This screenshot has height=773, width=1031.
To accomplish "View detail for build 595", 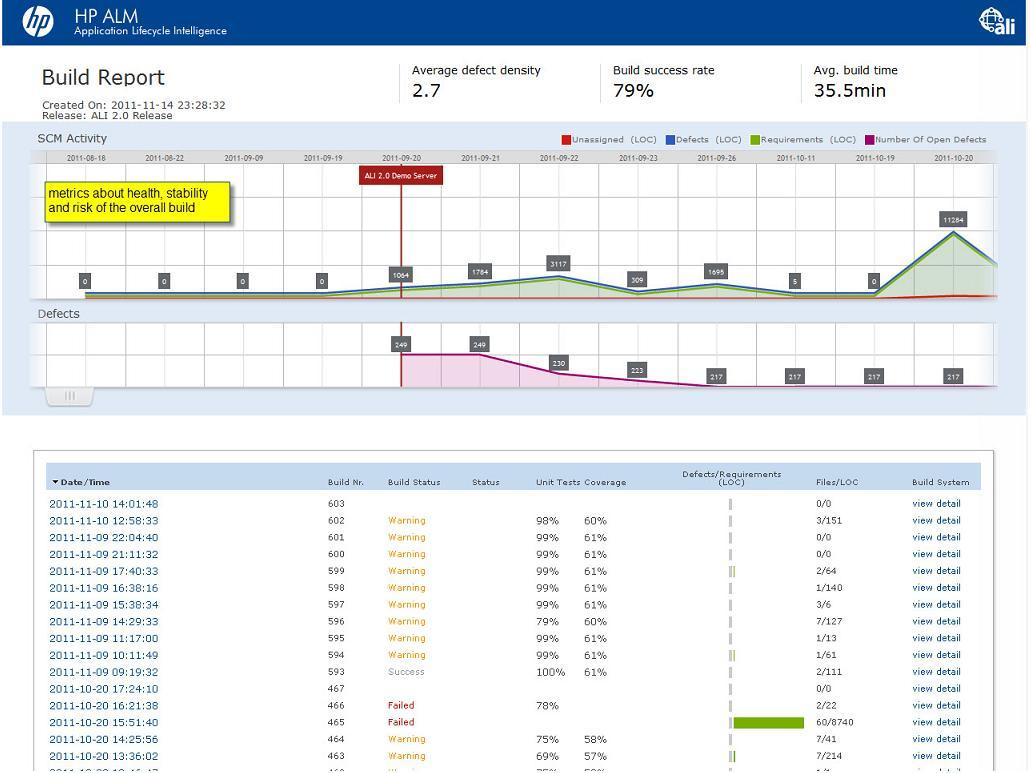I will click(936, 638).
